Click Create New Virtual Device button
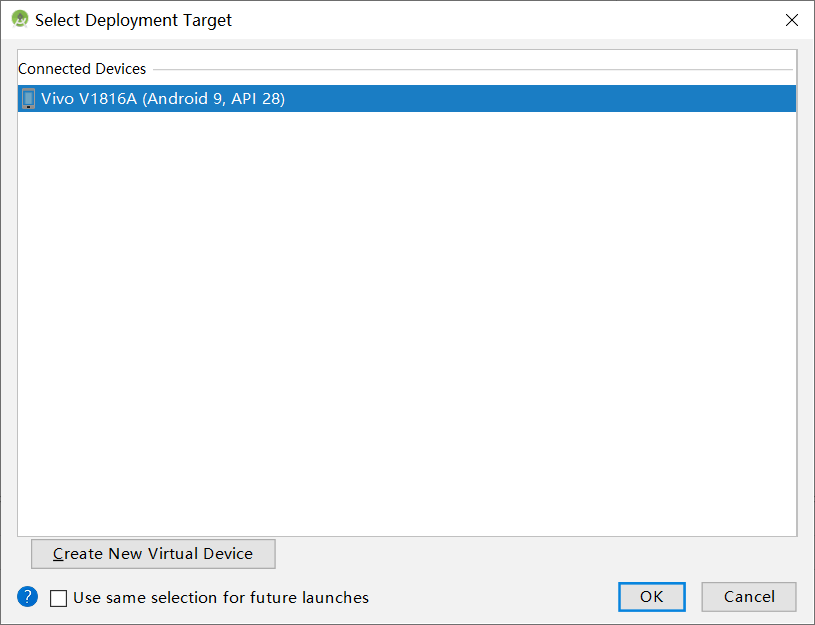Viewport: 815px width, 625px height. click(153, 554)
